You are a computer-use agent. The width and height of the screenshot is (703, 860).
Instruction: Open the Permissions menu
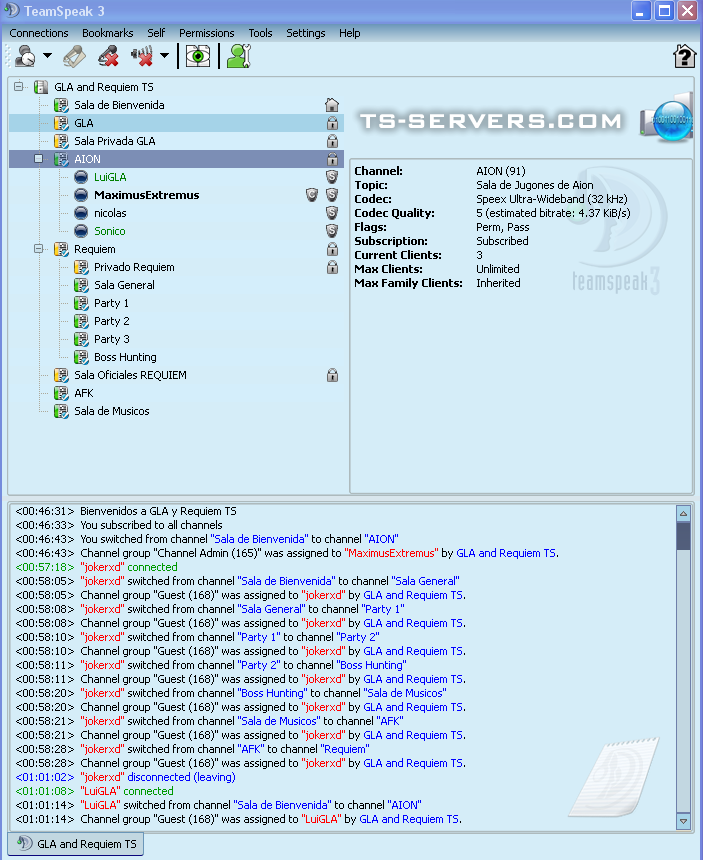tap(207, 33)
